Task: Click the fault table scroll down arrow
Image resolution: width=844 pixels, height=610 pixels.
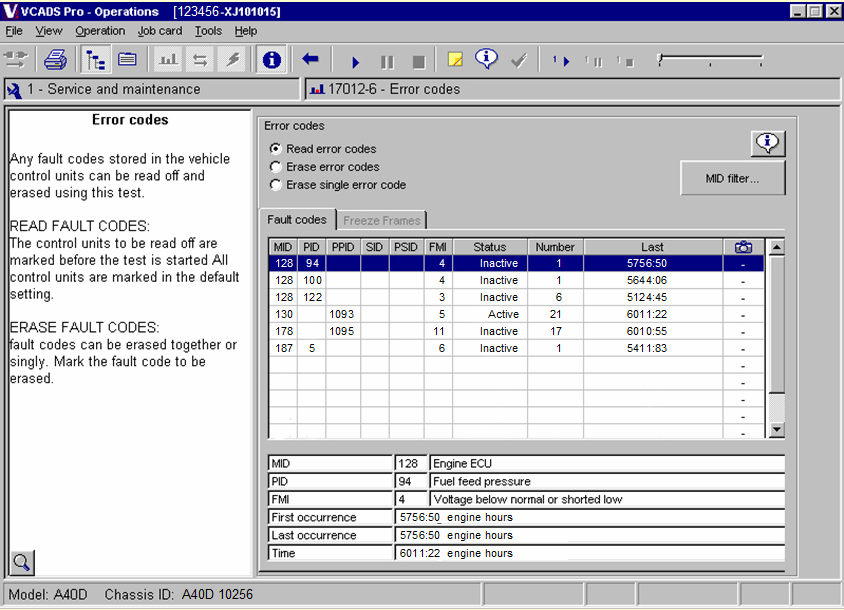Action: [x=776, y=429]
